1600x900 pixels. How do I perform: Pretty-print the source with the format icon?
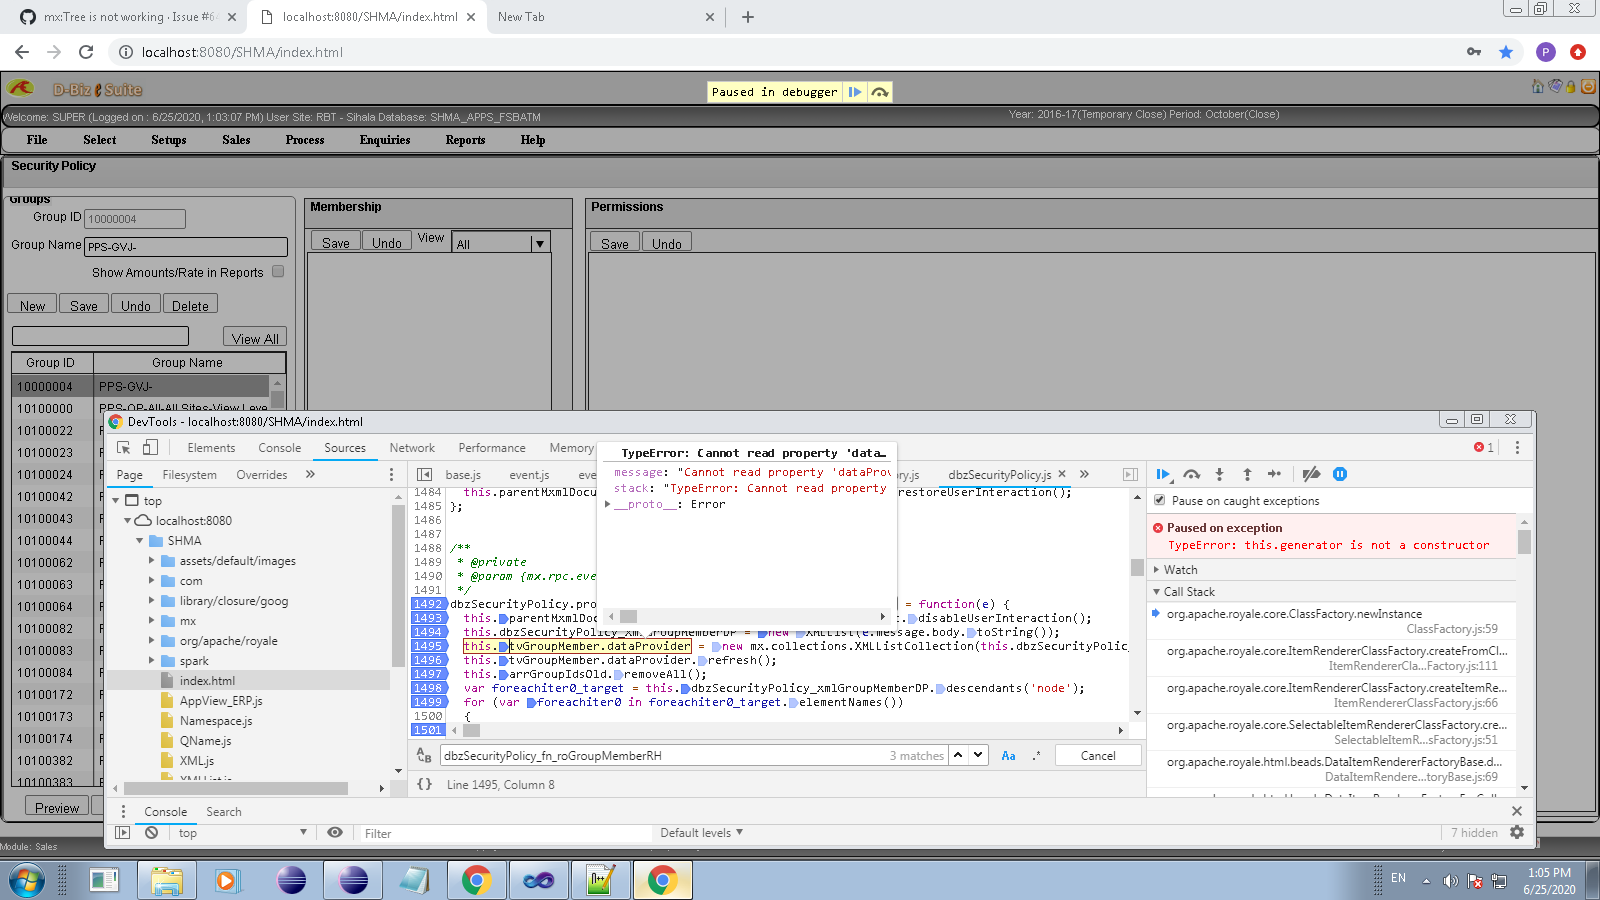point(423,785)
